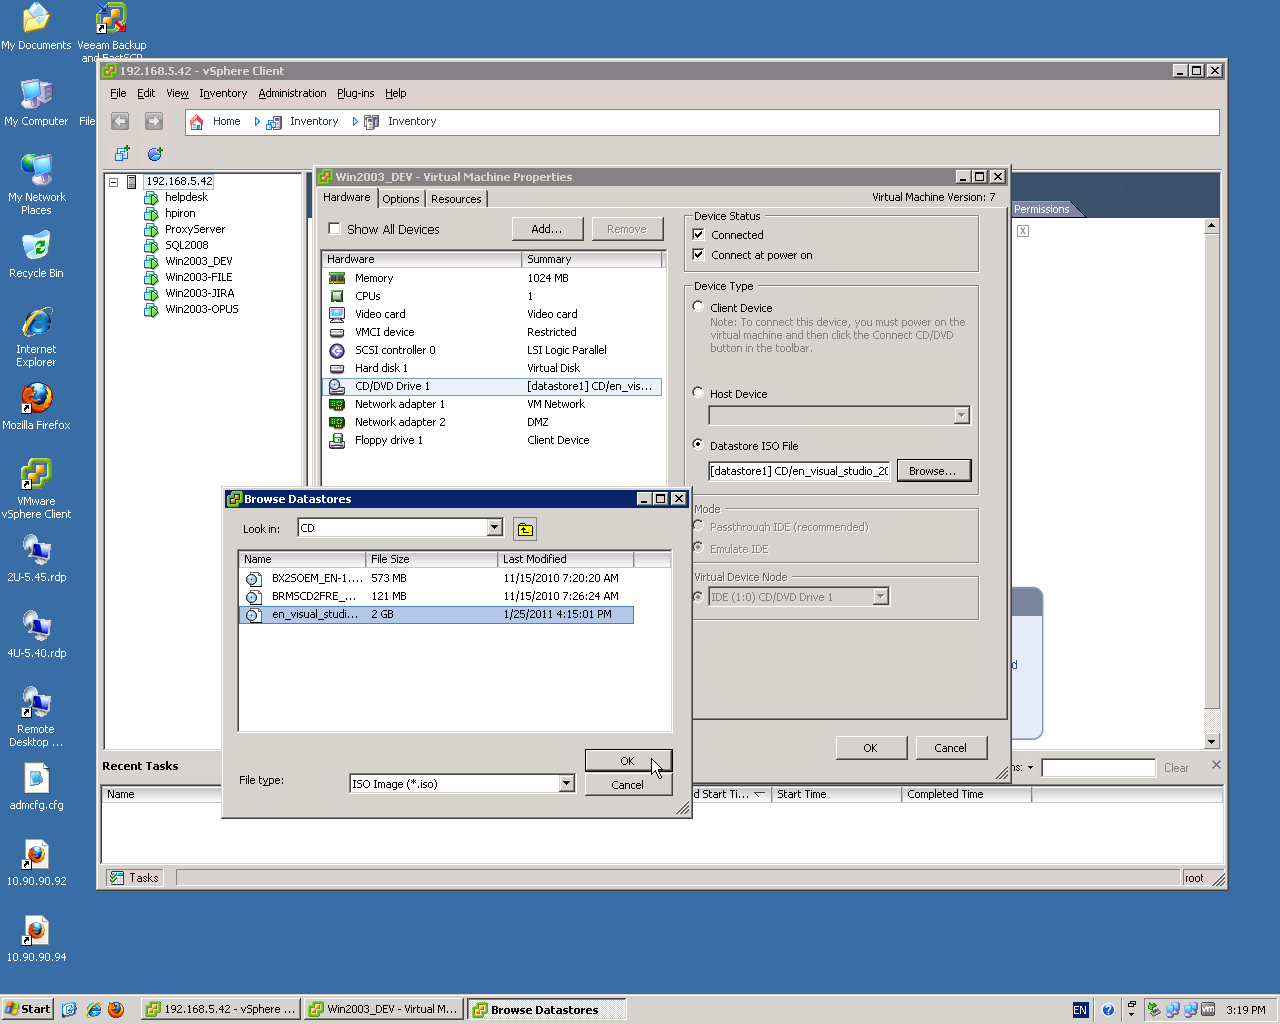Screen dimensions: 1280x1024
Task: Click the navigate forward arrow in vSphere Client
Action: click(x=153, y=121)
